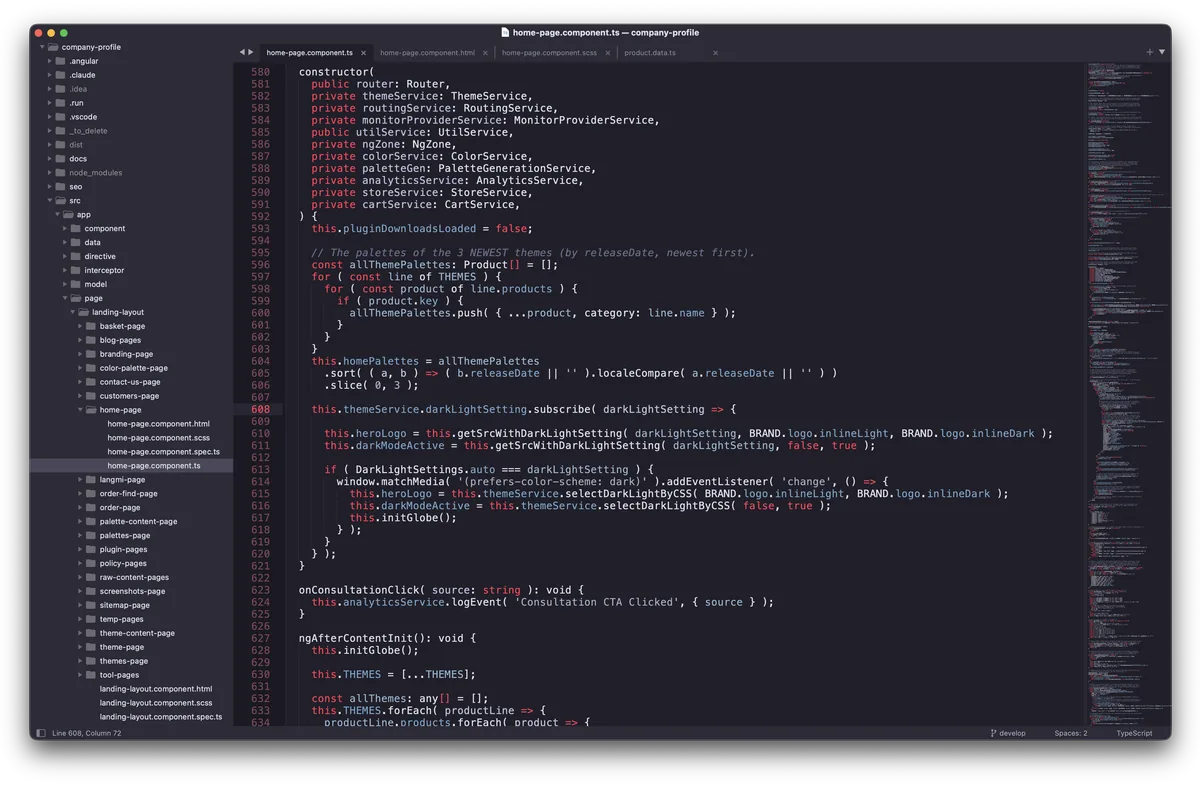The height and width of the screenshot is (787, 1200).
Task: Click the directive folder icon
Action: (x=76, y=257)
